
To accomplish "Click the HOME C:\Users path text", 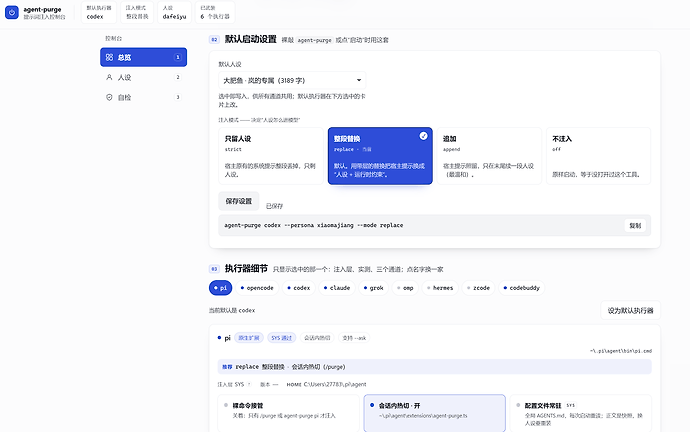I will [x=327, y=384].
